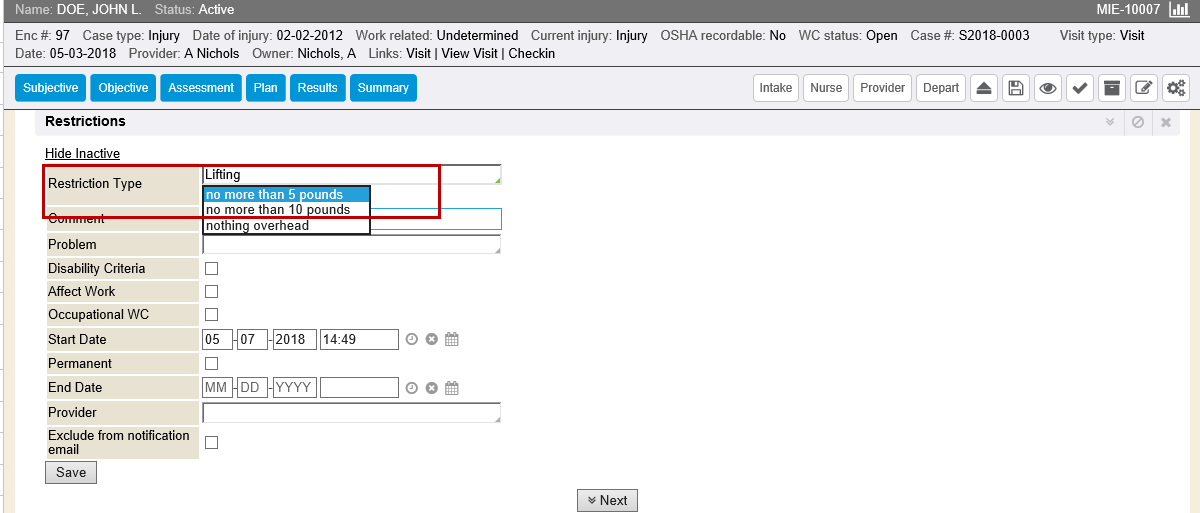The width and height of the screenshot is (1200, 513).
Task: Tick the Permanent checkbox
Action: [211, 364]
